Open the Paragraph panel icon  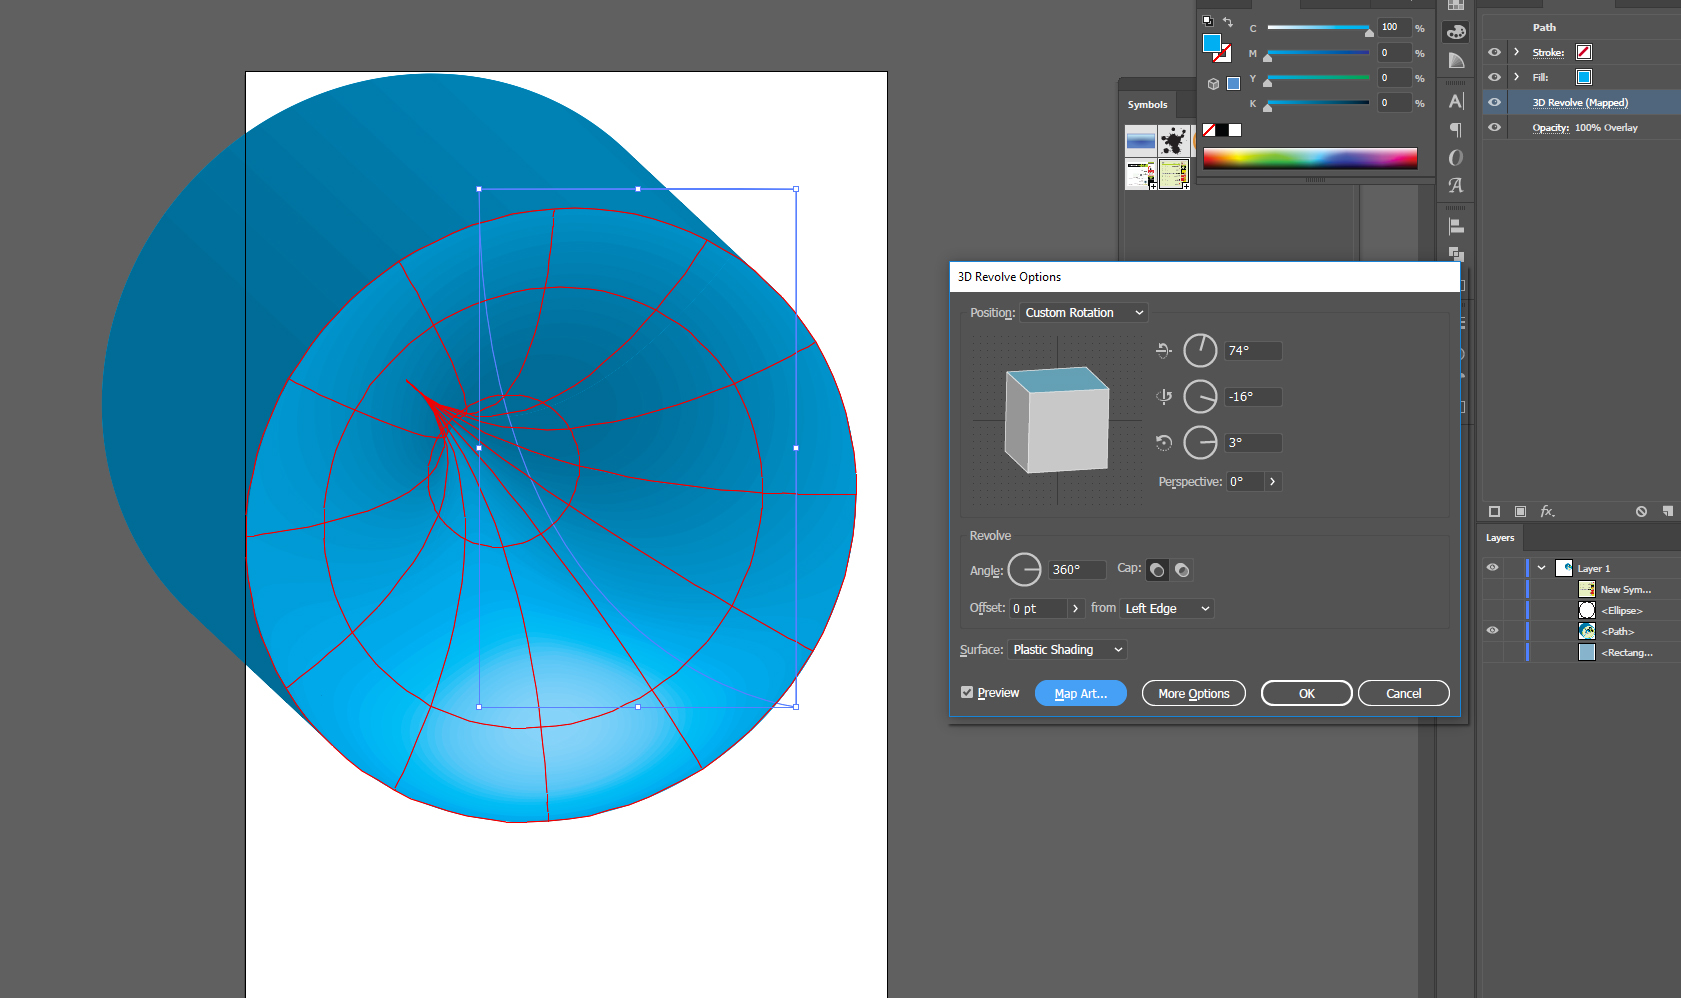tap(1456, 129)
